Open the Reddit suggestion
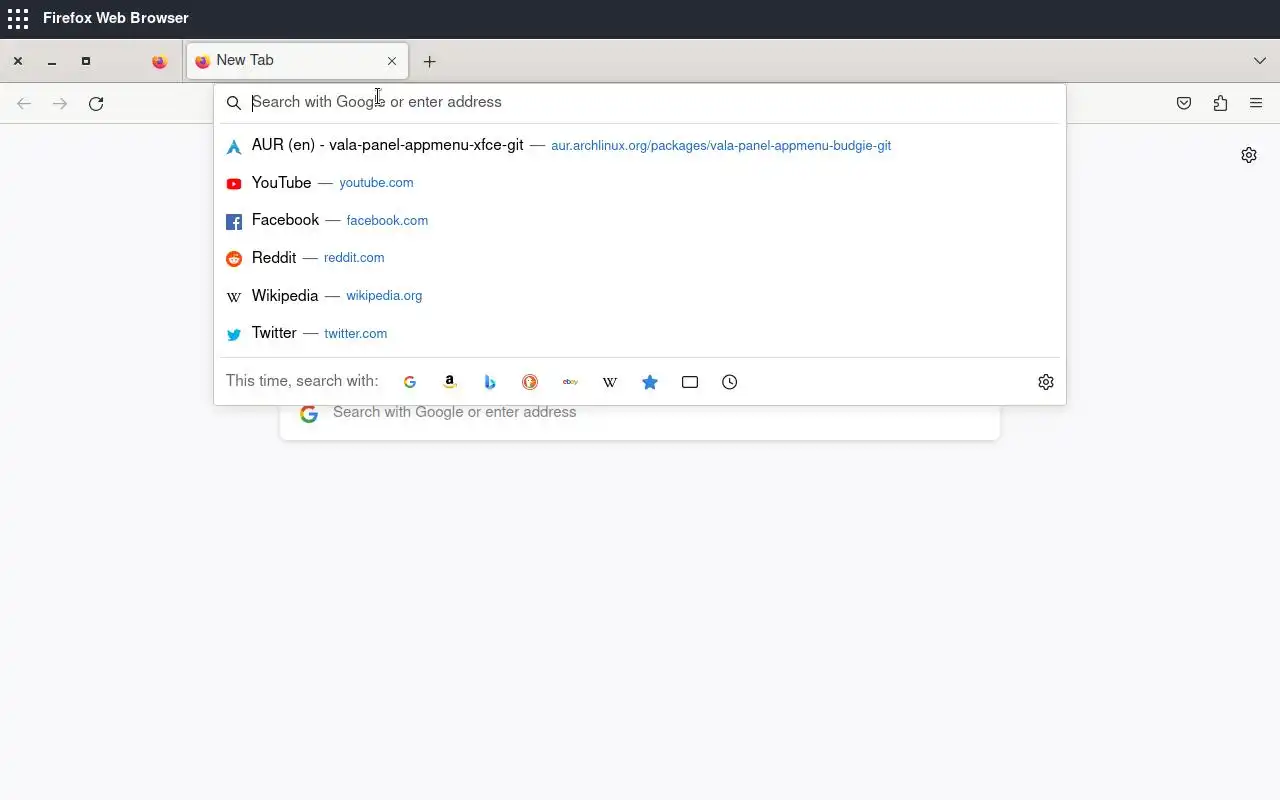Screen dimensions: 1280x800 640,258
